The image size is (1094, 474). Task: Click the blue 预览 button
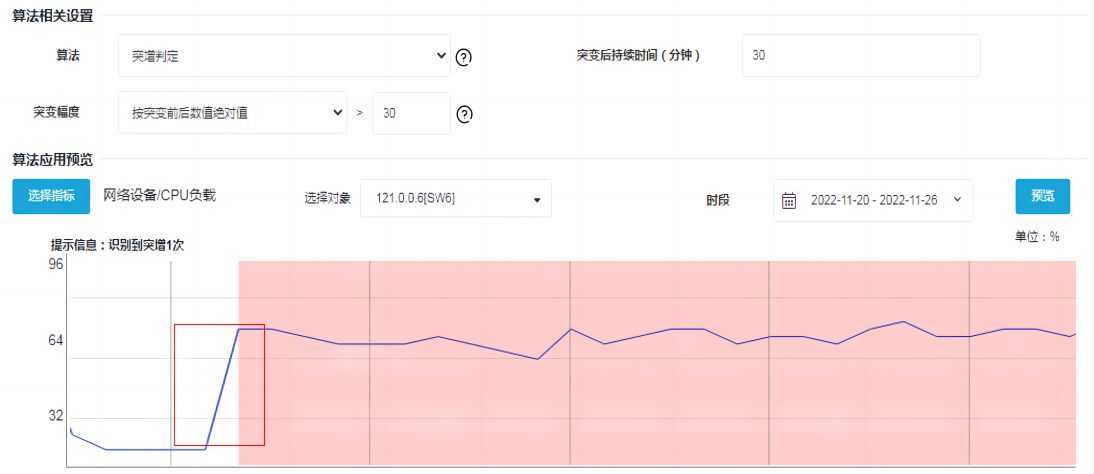tap(1042, 196)
